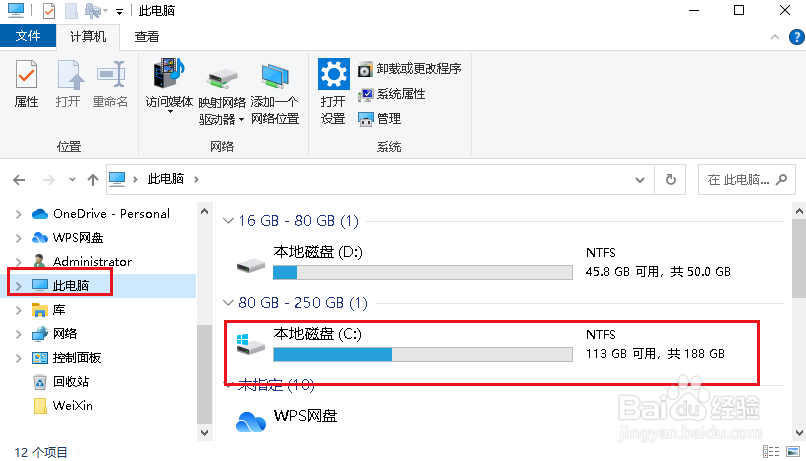Select 控制面板 in navigation pane
Screen dimensions: 806x461
77,358
